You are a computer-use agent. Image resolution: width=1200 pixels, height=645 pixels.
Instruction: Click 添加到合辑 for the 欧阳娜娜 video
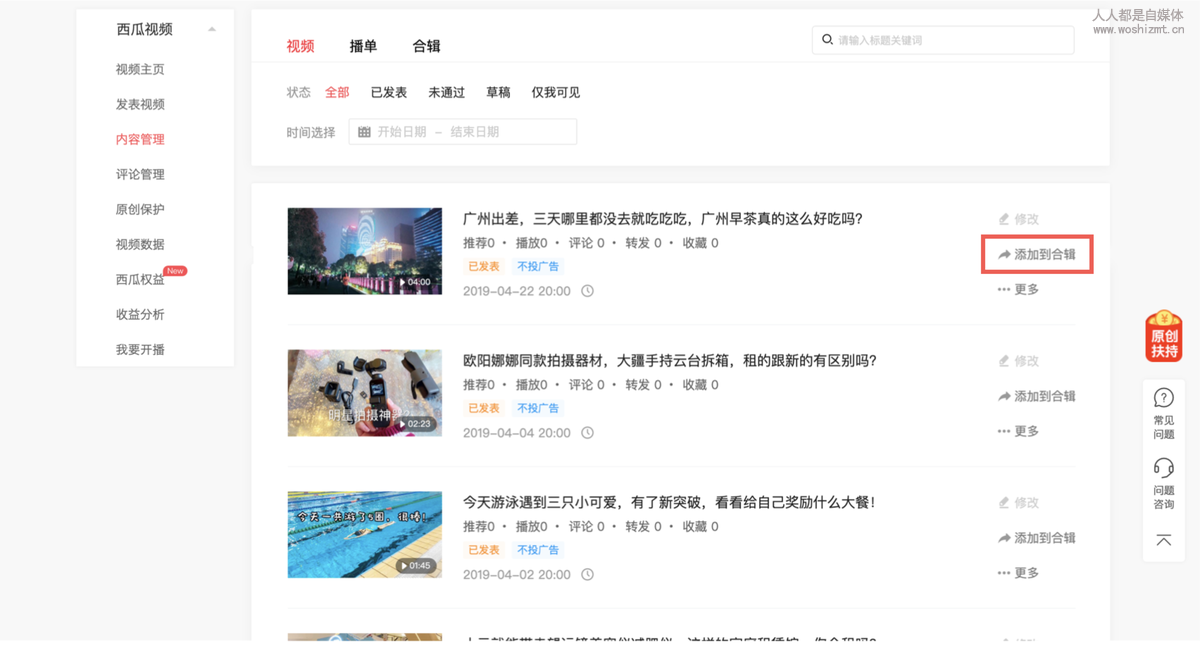pyautogui.click(x=1037, y=397)
